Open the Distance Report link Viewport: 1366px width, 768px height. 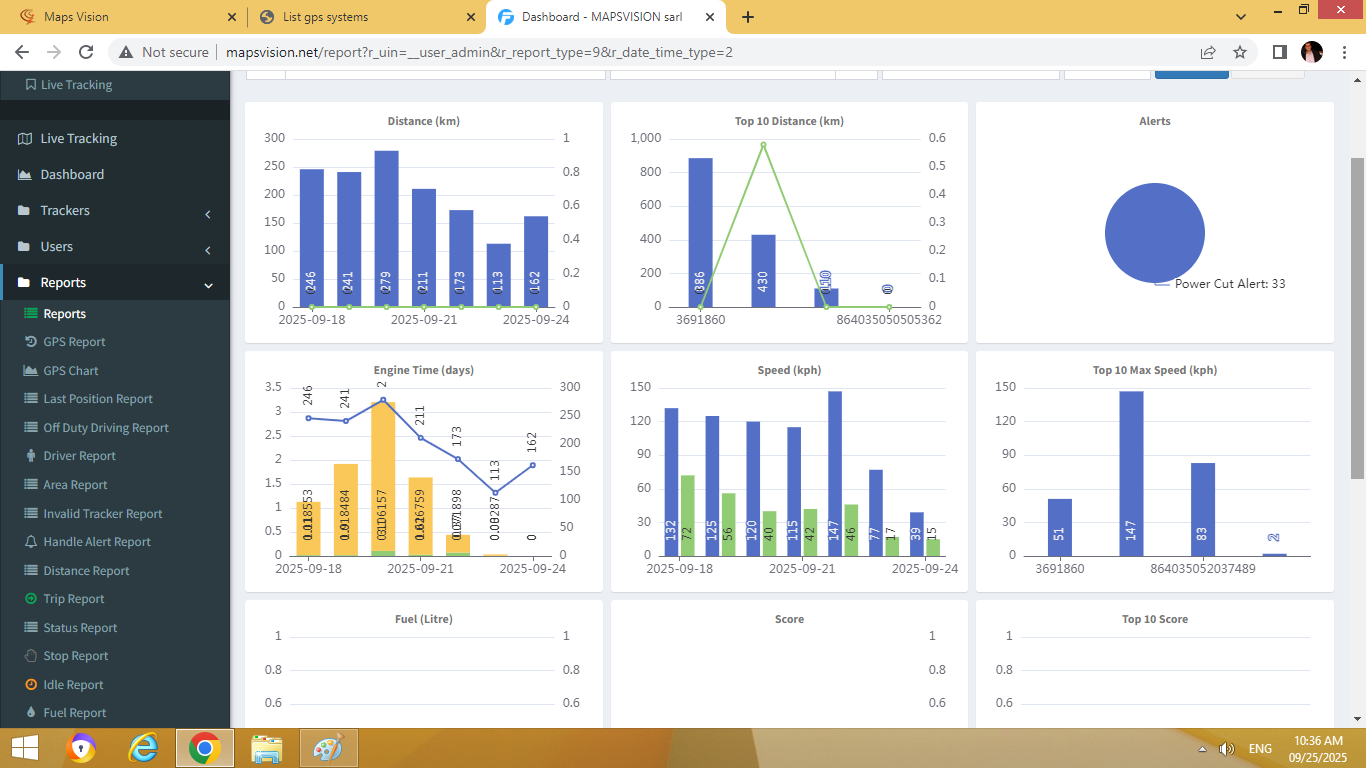click(86, 571)
